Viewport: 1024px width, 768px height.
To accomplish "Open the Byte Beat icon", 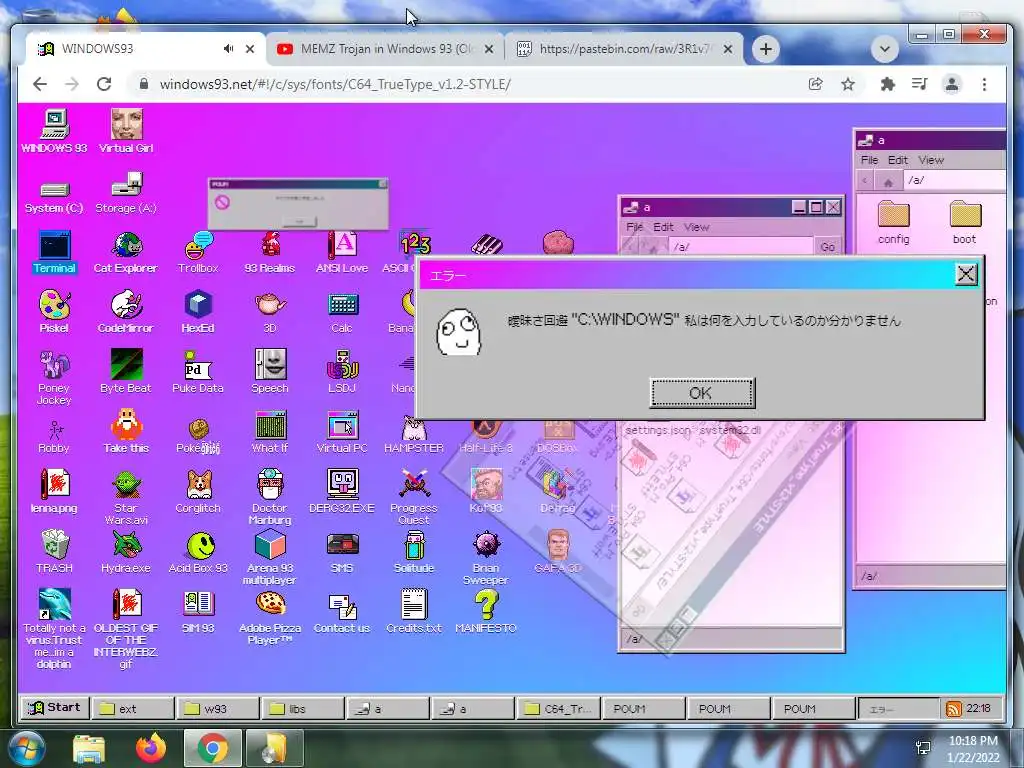I will coord(126,371).
